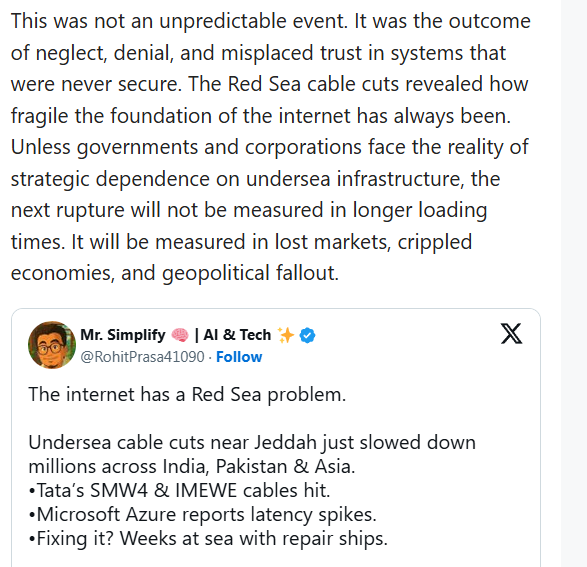The image size is (587, 567).
Task: Click the sparkles emoji after AI & Tech
Action: tap(286, 335)
